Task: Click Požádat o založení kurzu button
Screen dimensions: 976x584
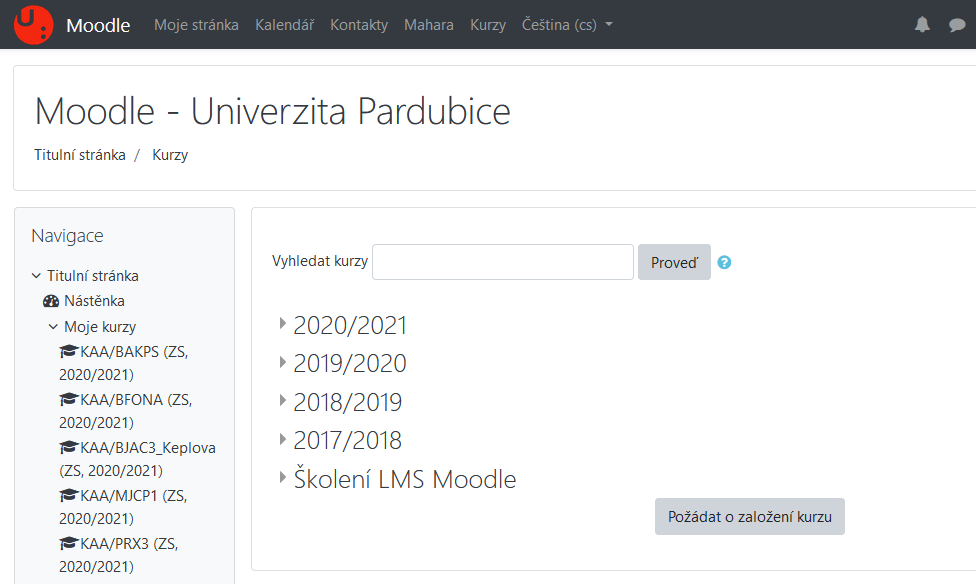Action: [x=749, y=516]
